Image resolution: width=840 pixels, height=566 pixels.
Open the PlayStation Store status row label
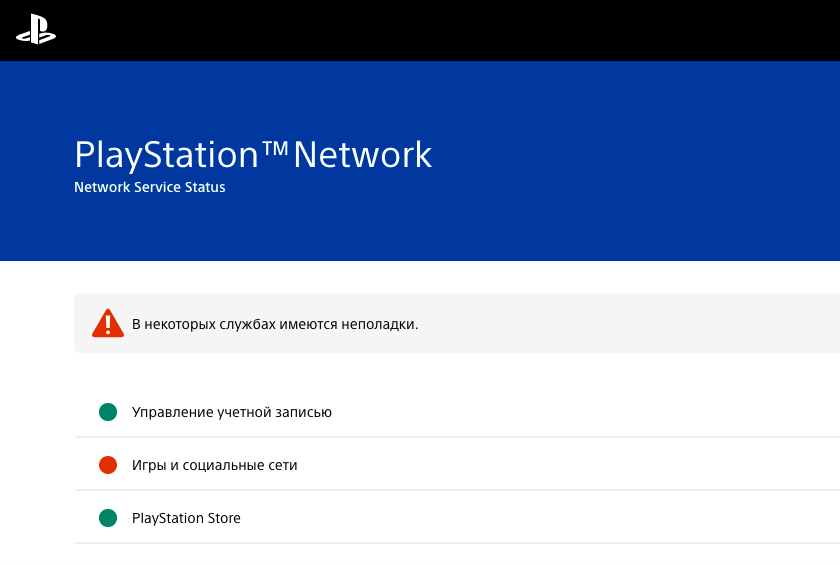click(186, 518)
